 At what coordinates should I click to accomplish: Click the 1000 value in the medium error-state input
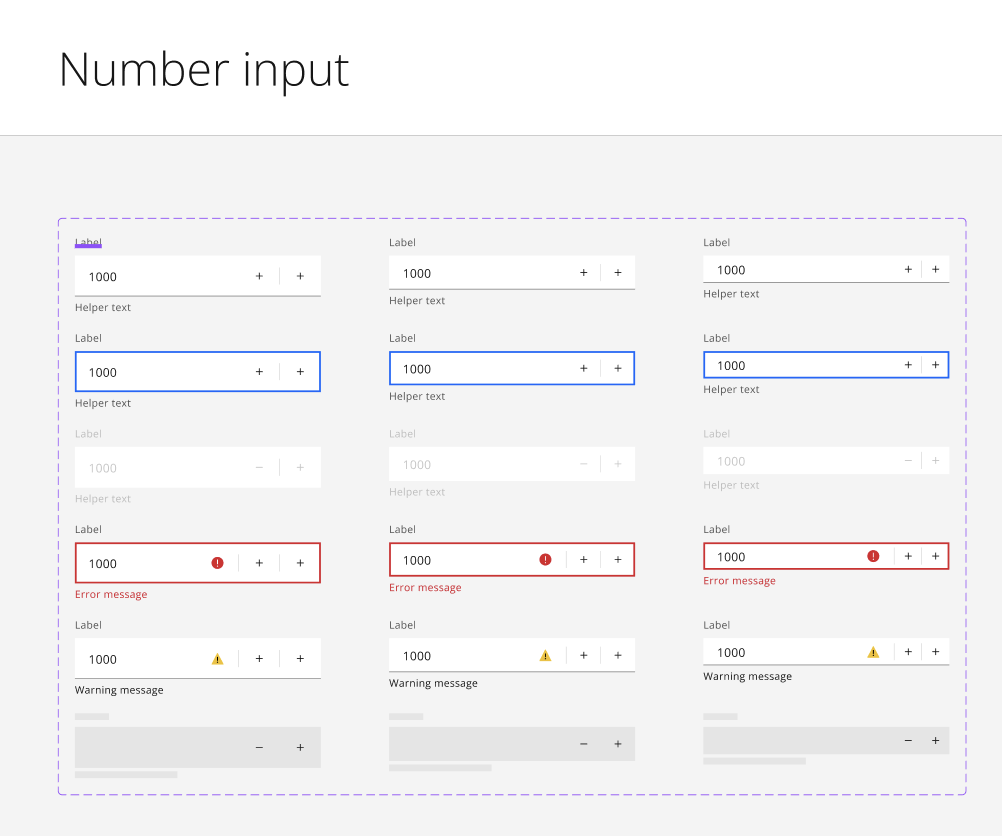pyautogui.click(x=417, y=561)
